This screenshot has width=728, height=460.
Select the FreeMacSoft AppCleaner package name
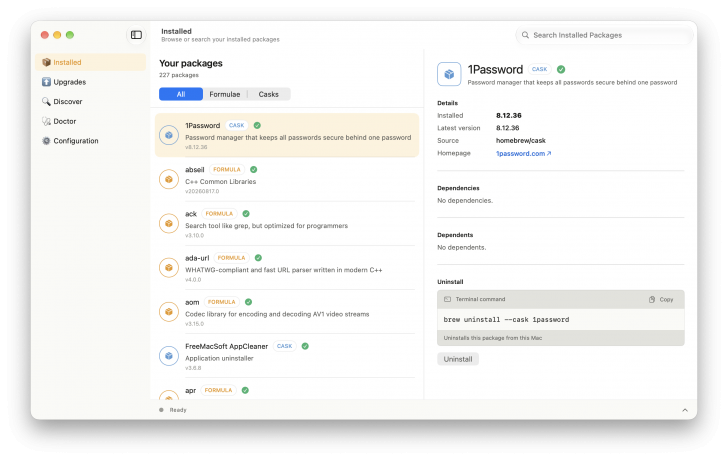[227, 346]
